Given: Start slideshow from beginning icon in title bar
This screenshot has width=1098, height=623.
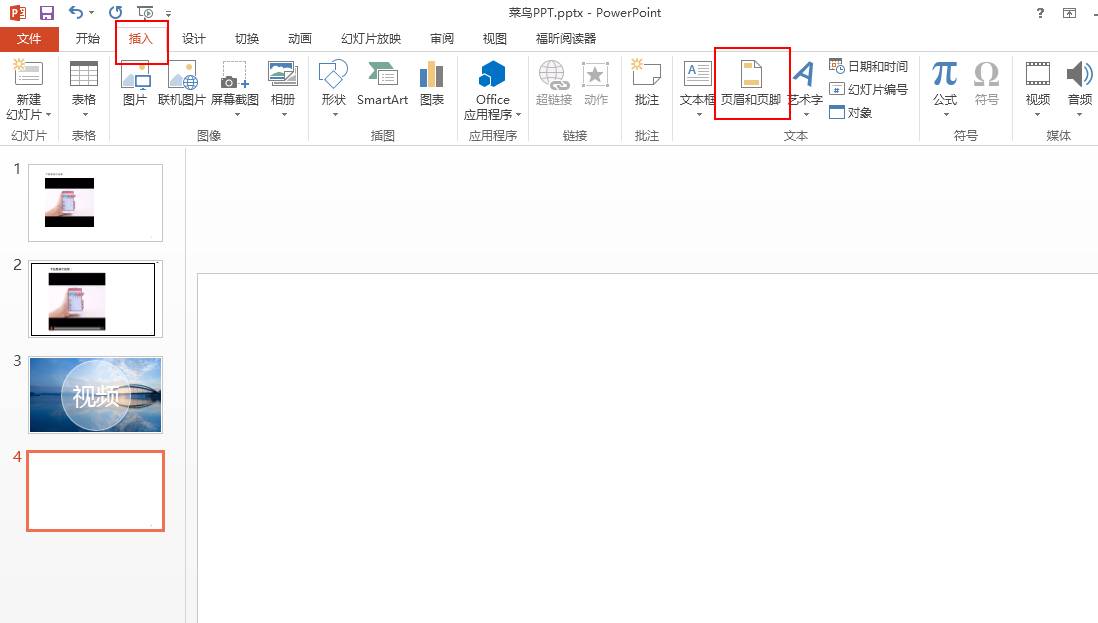Looking at the screenshot, I should pos(145,13).
